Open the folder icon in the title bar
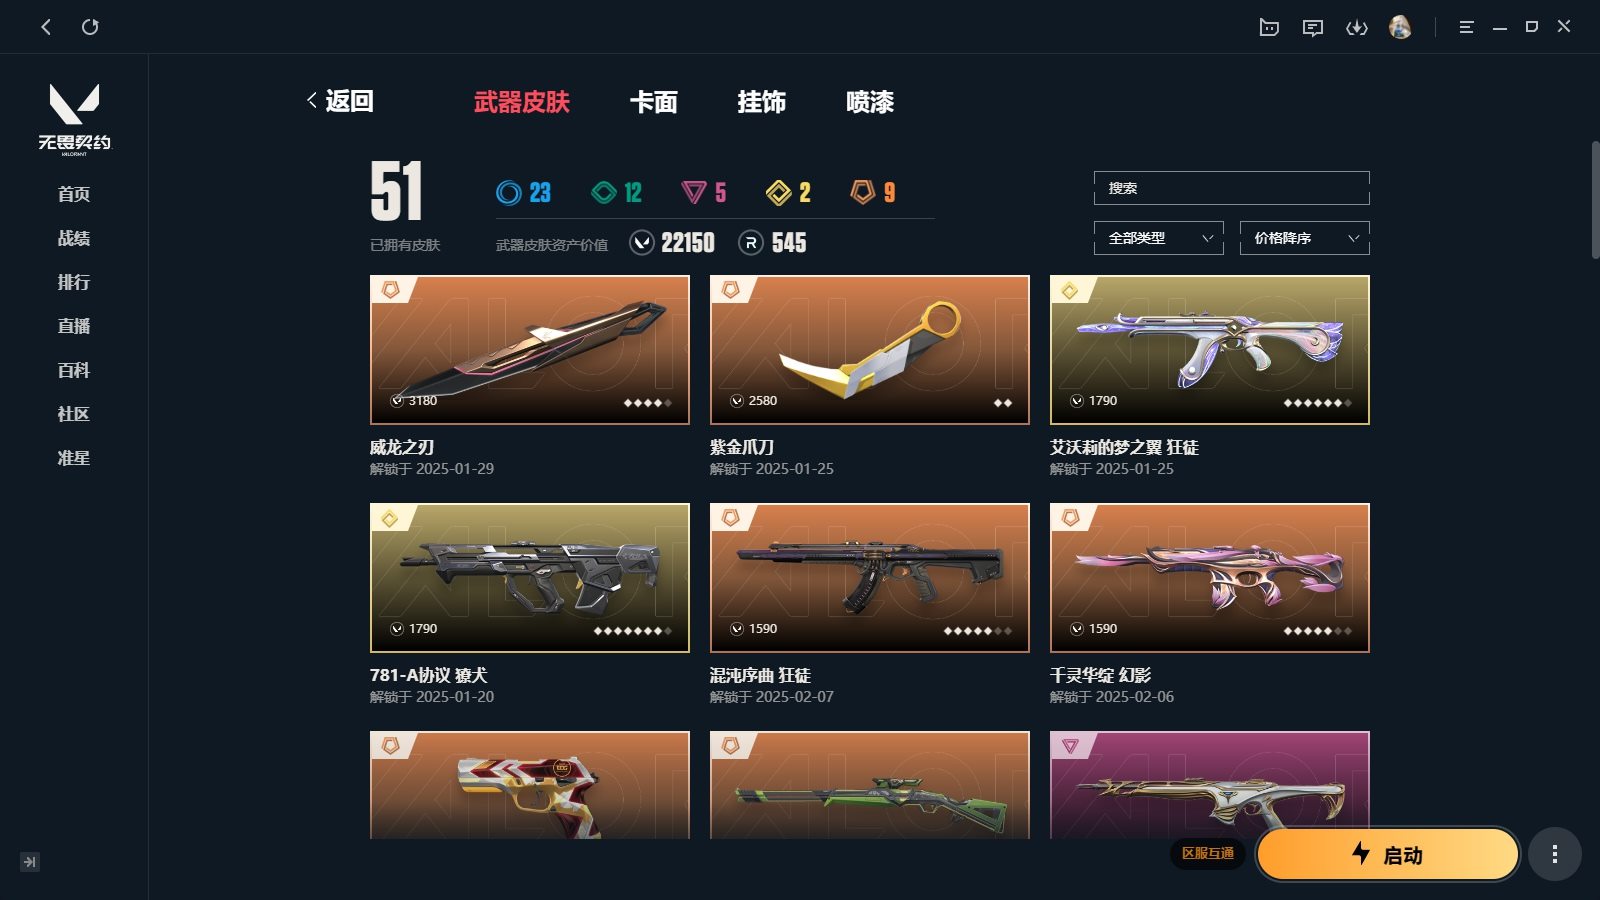This screenshot has width=1600, height=900. (1269, 27)
